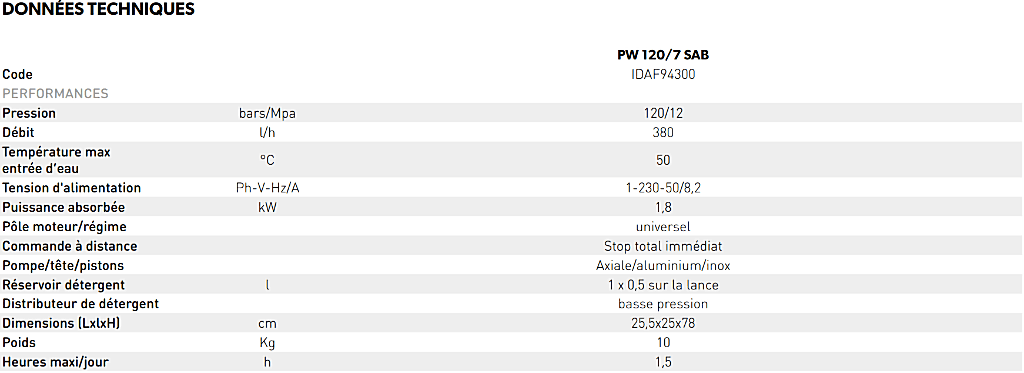Select the dimensions value 25,5x25x78
This screenshot has width=1024, height=373.
(x=663, y=323)
